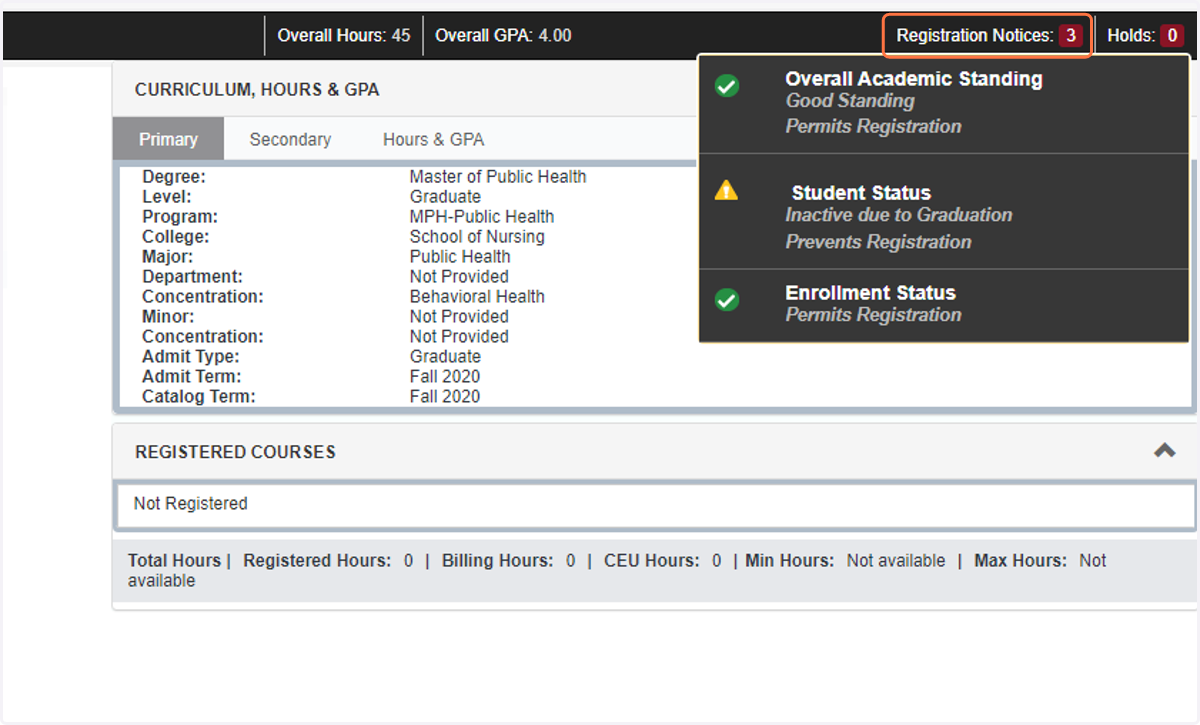Click the Degree: label

174,177
